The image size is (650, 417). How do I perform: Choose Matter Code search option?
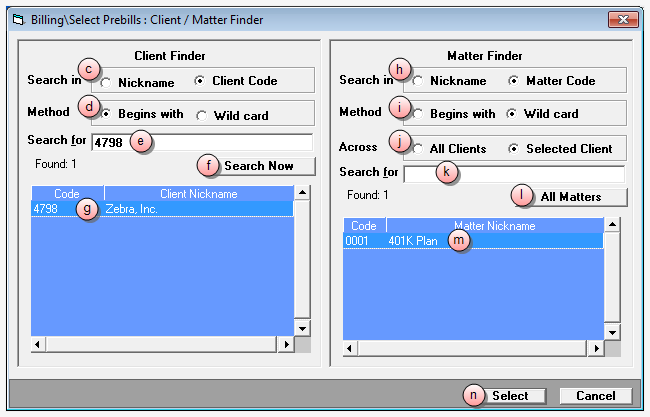point(513,81)
